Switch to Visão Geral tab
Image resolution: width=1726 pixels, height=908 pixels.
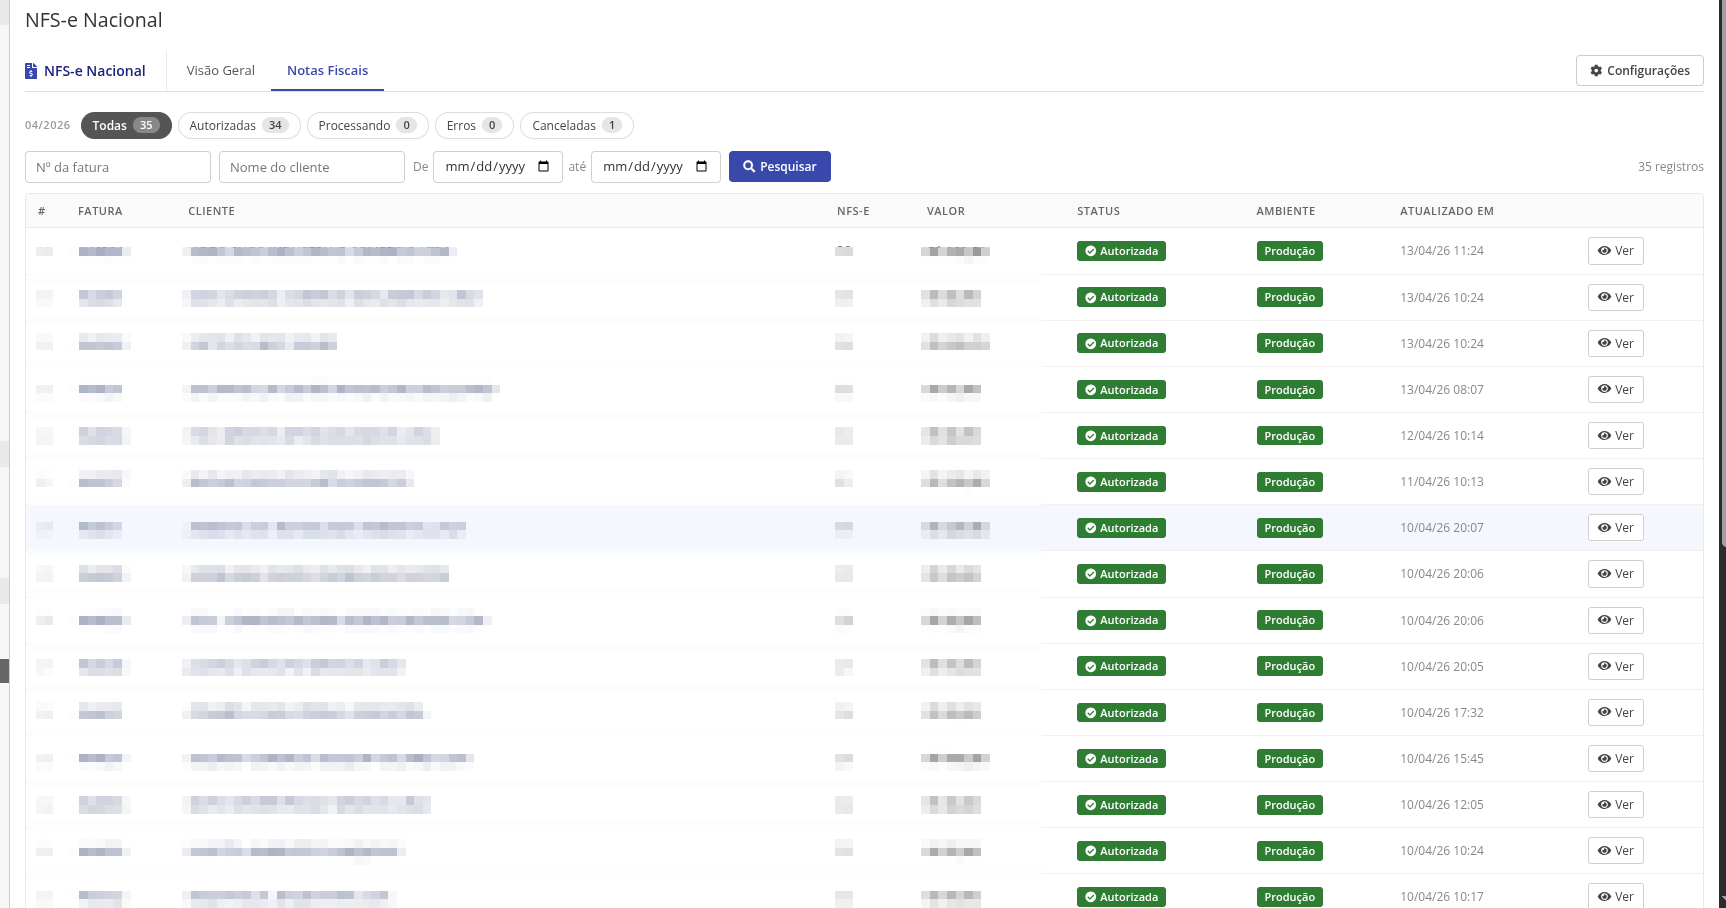(x=220, y=71)
